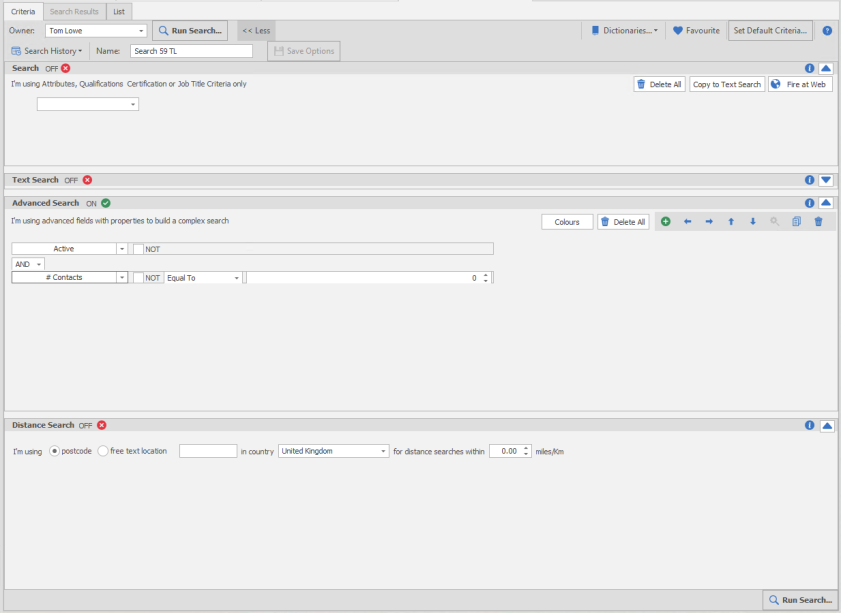Image resolution: width=841 pixels, height=613 pixels.
Task: Open the help question mark icon
Action: pyautogui.click(x=827, y=31)
